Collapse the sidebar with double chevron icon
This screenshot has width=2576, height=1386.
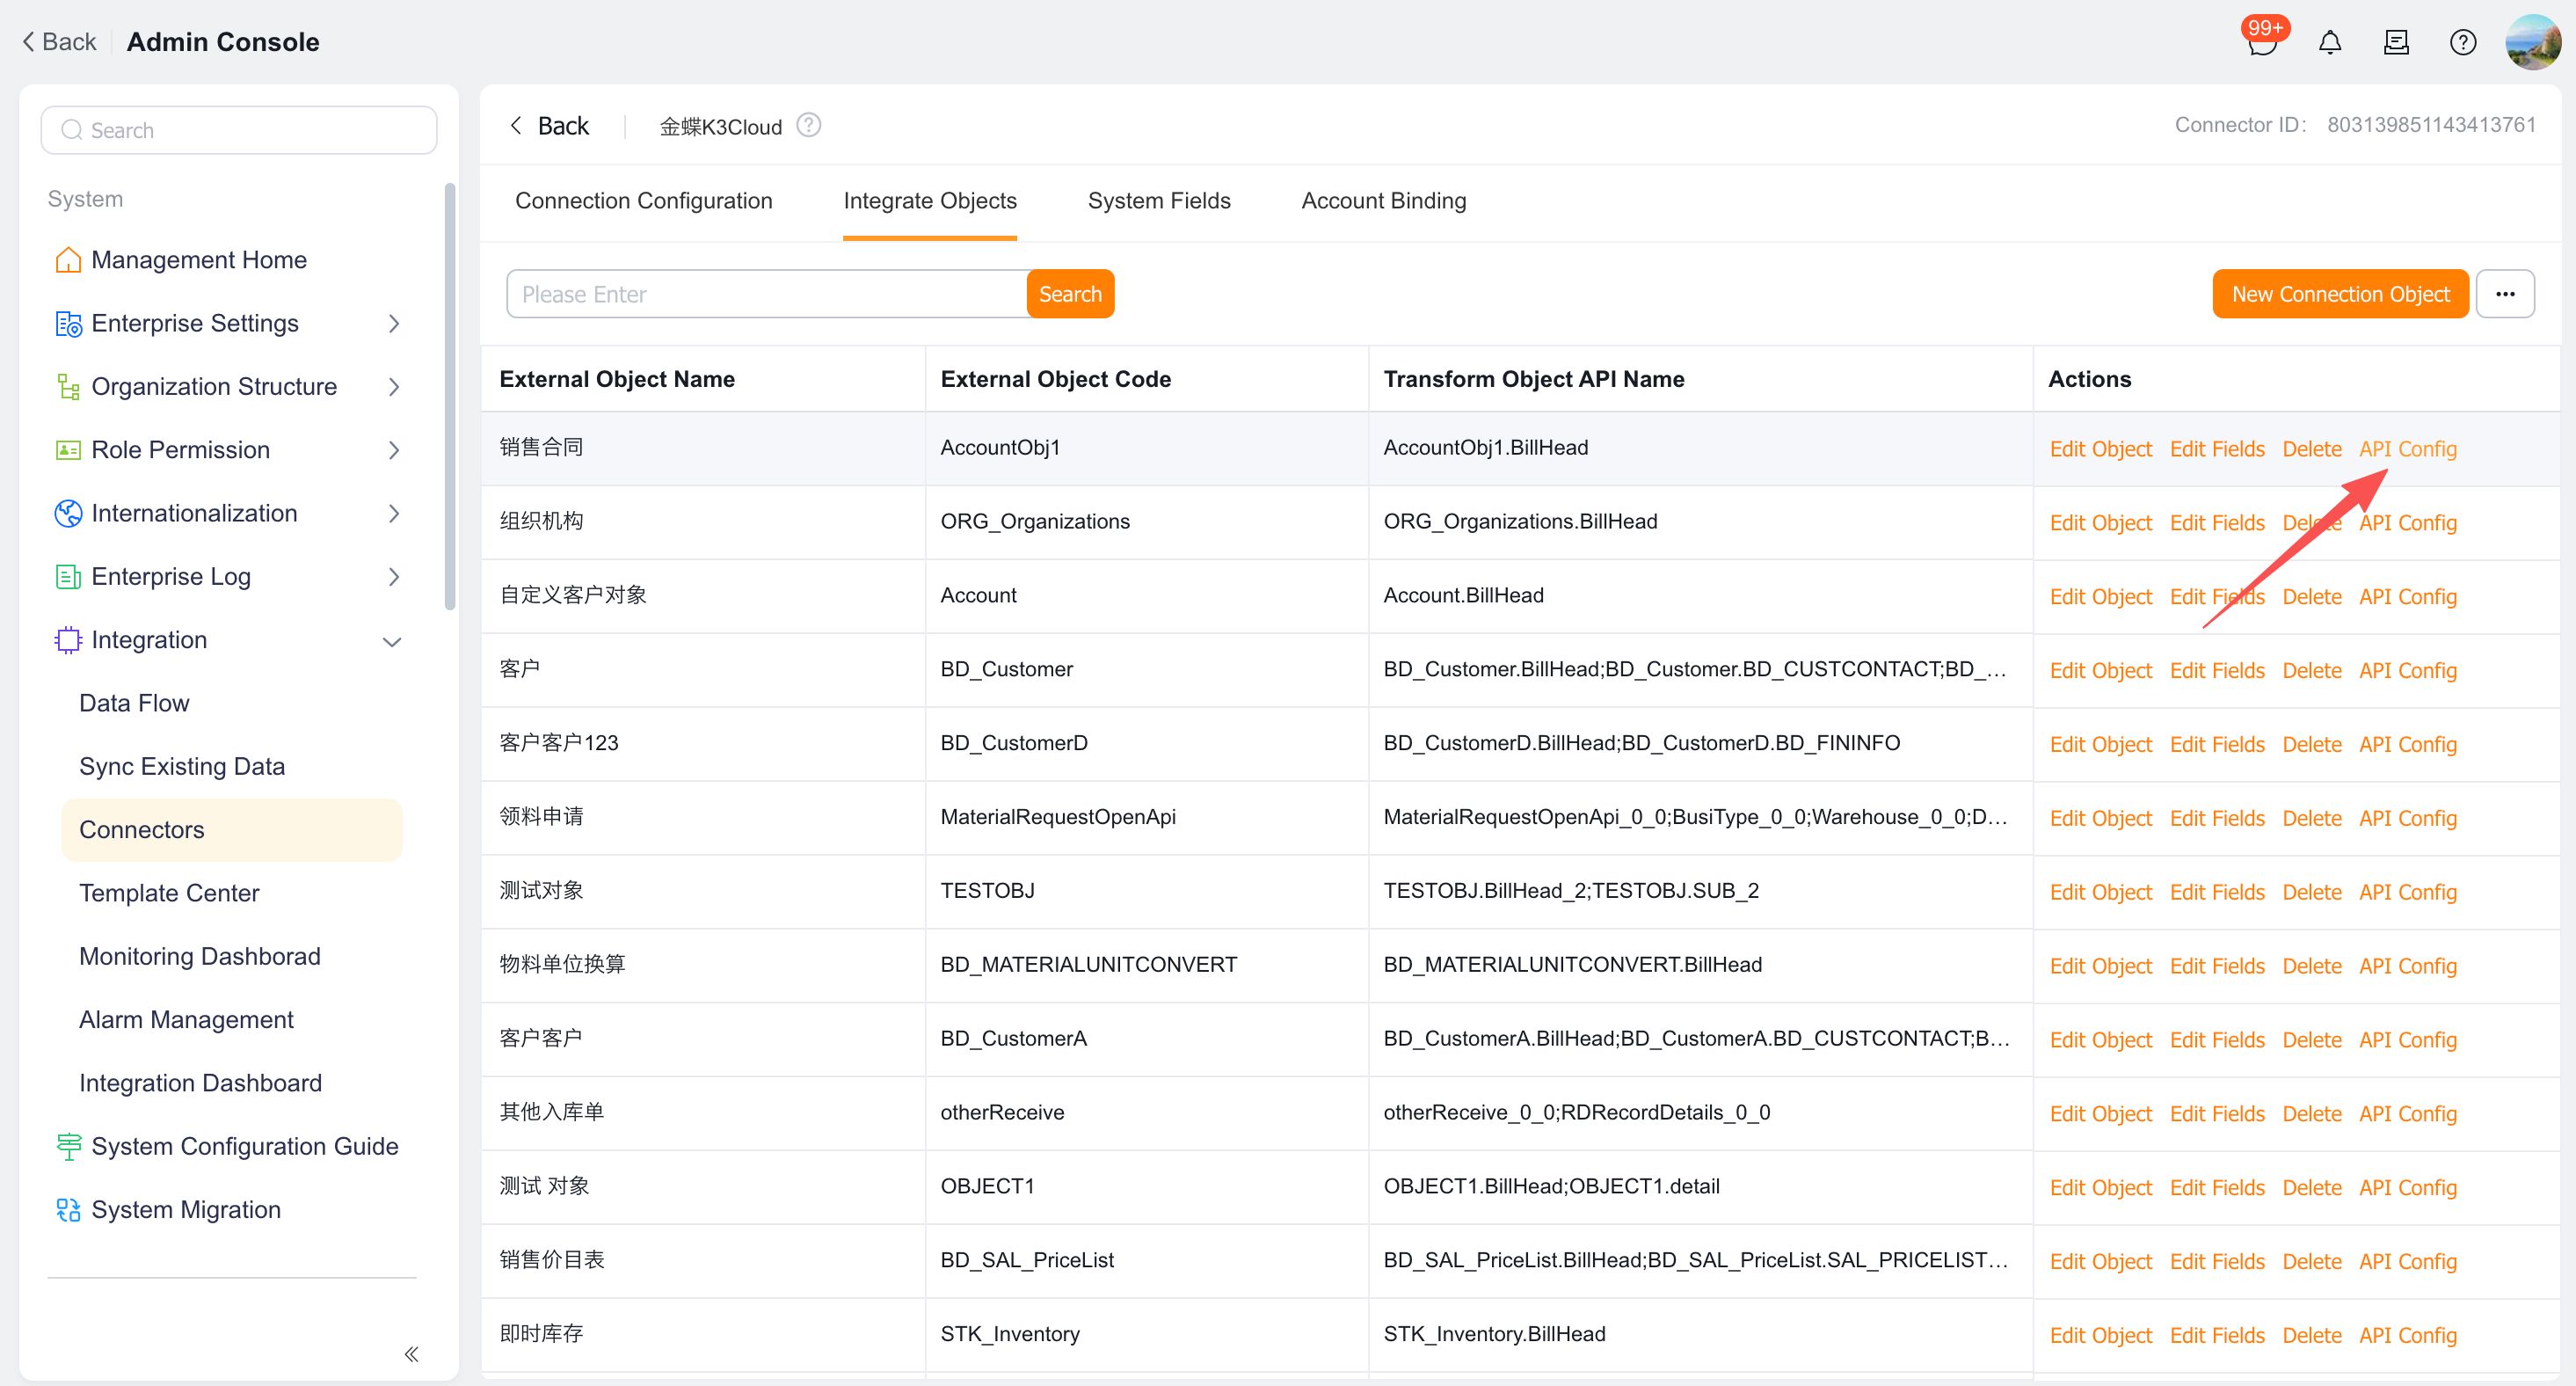(x=411, y=1354)
